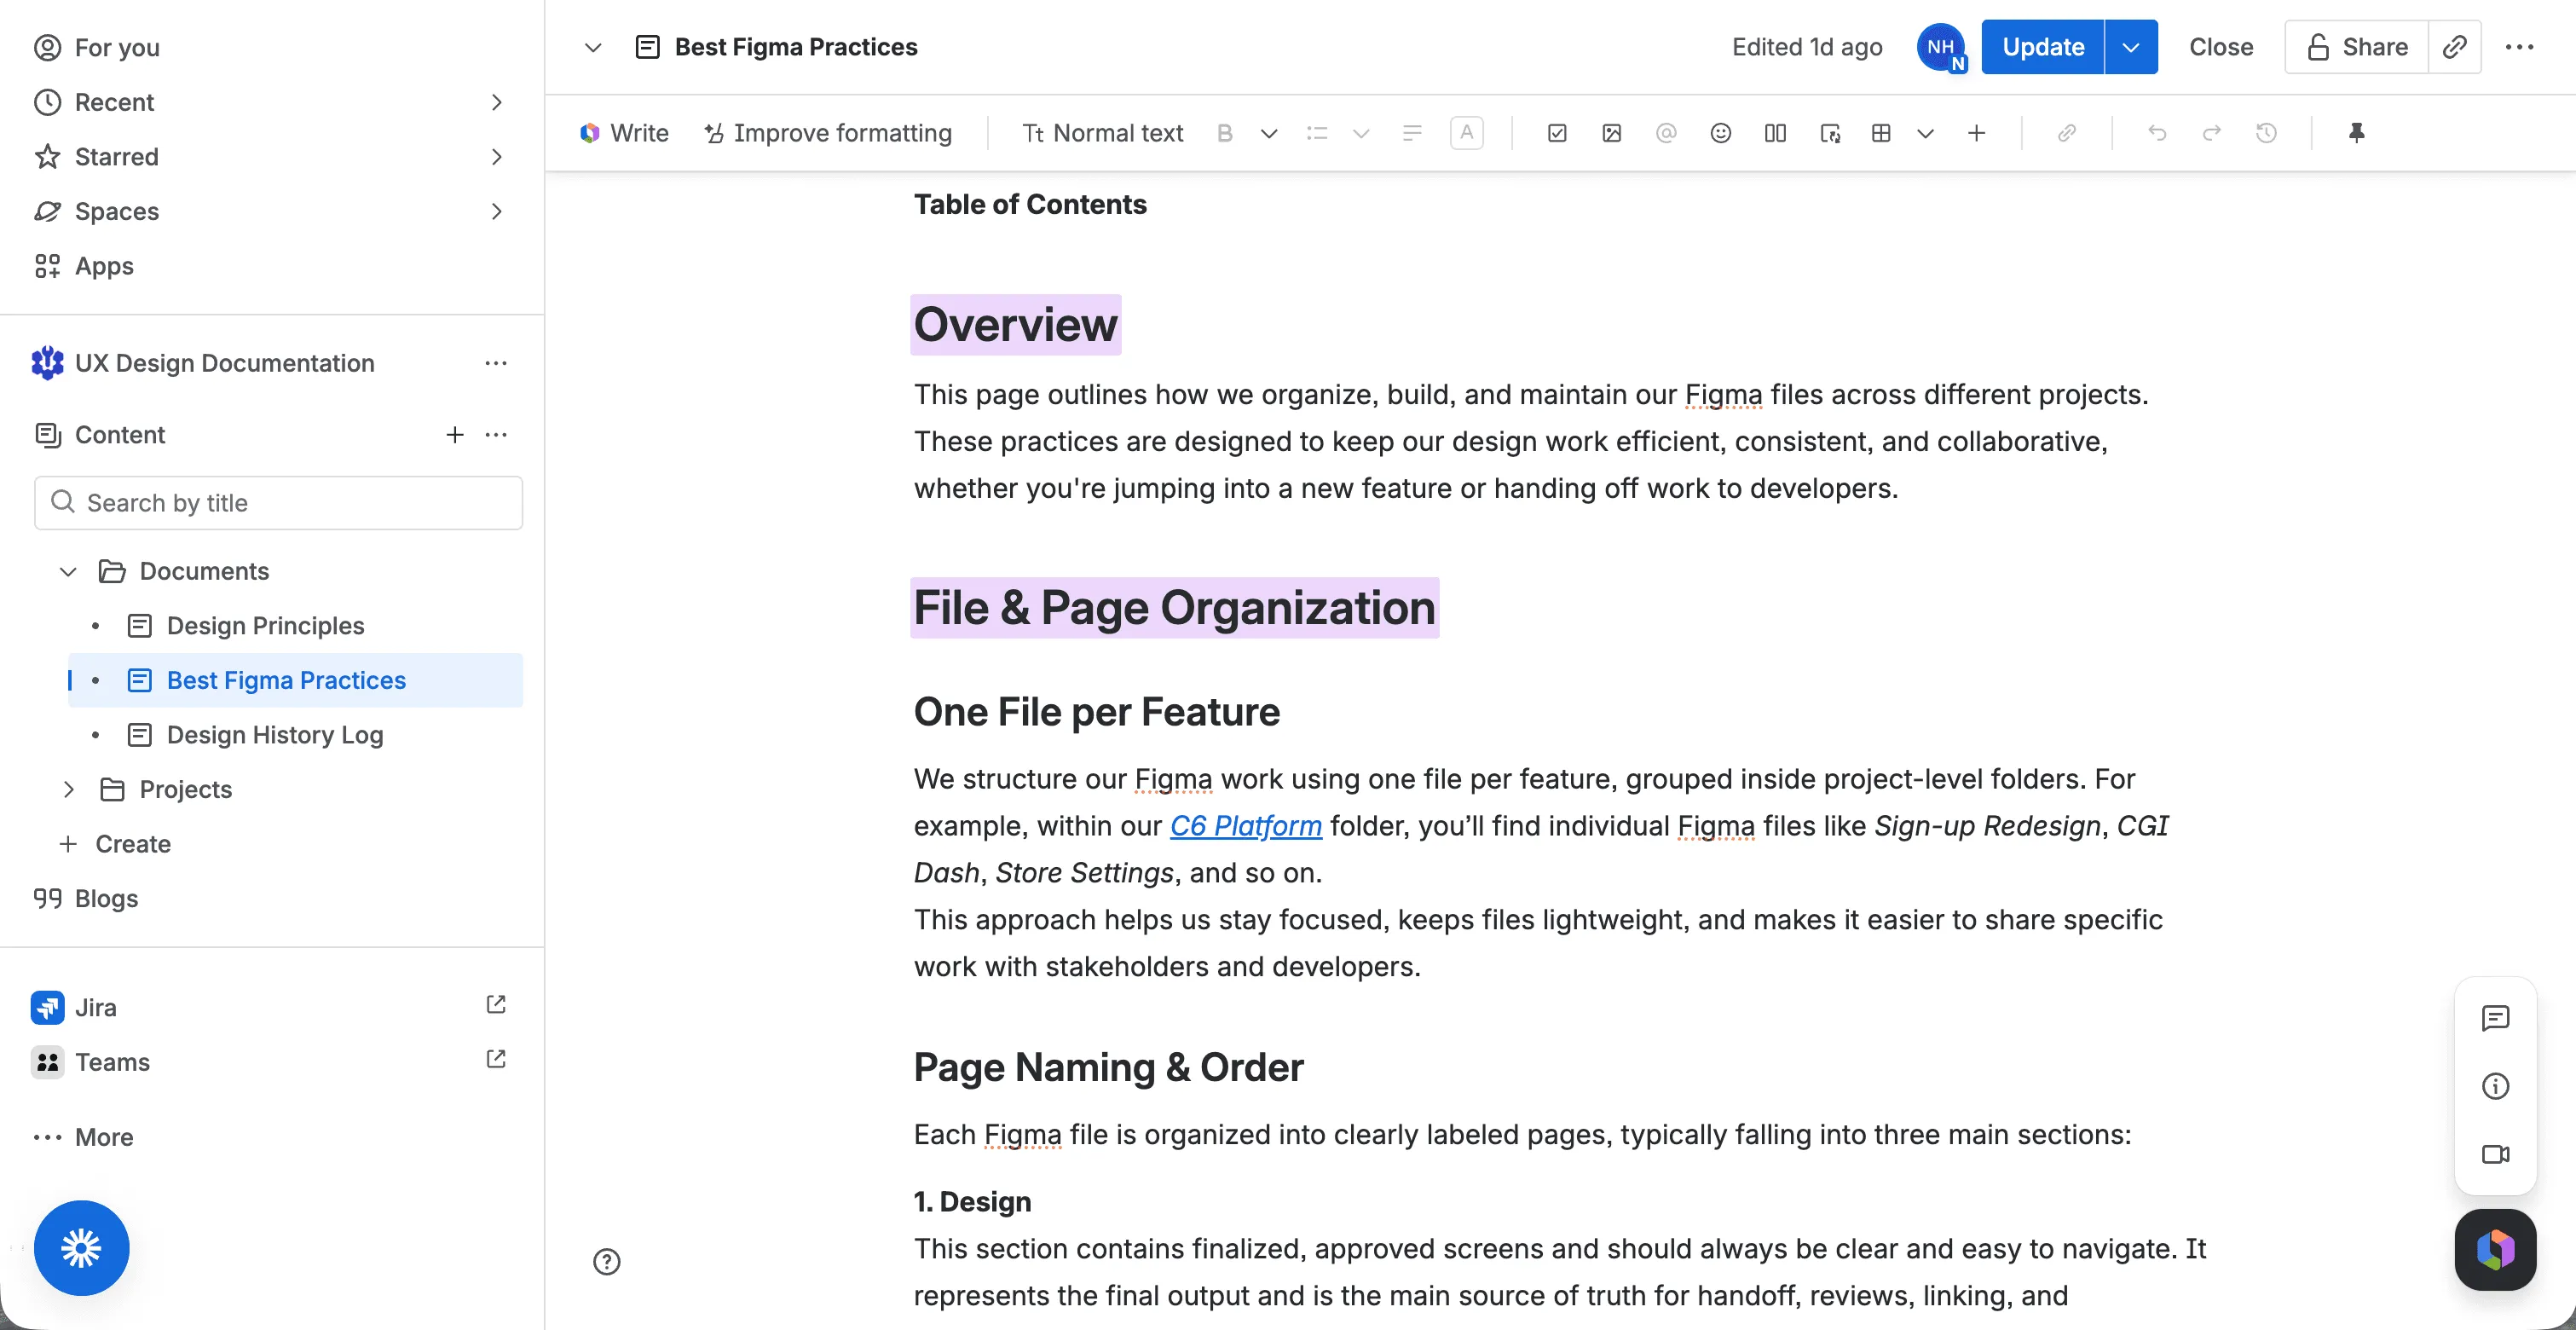Screen dimensions: 2576x1330
Task: Open the help question mark icon
Action: point(606,1262)
